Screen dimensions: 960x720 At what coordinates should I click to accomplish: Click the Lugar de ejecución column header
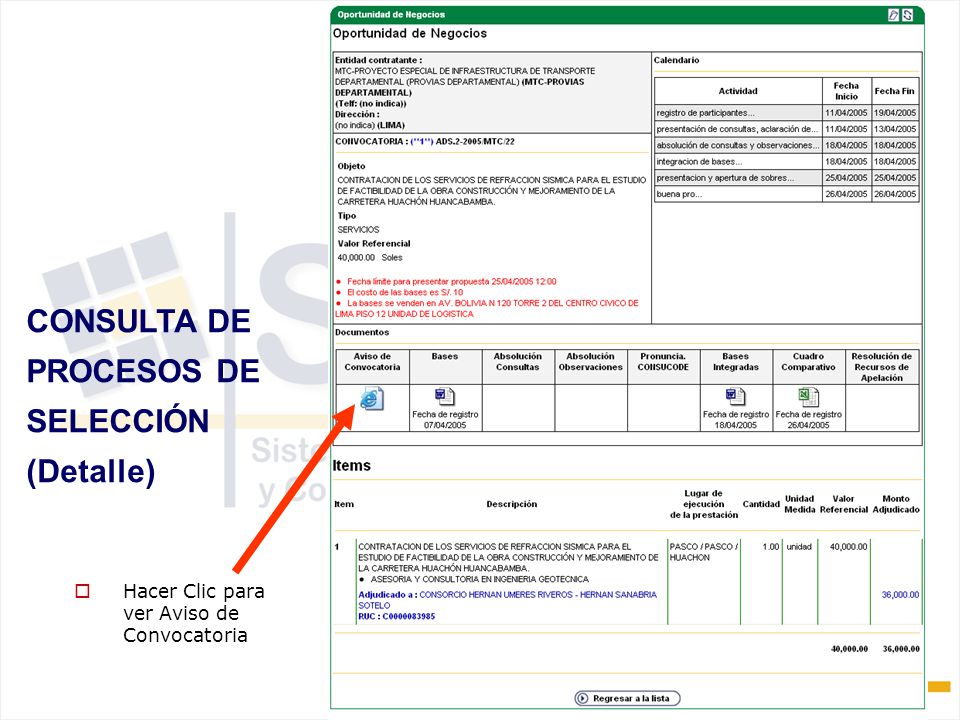pos(703,504)
